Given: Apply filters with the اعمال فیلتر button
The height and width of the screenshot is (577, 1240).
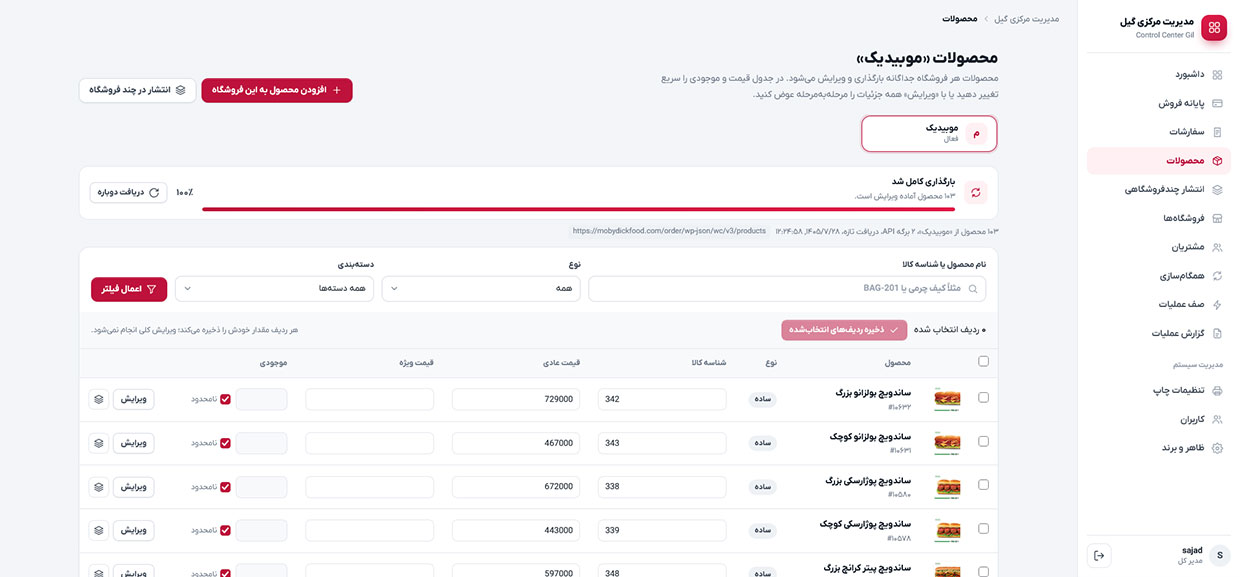Looking at the screenshot, I should tap(129, 289).
